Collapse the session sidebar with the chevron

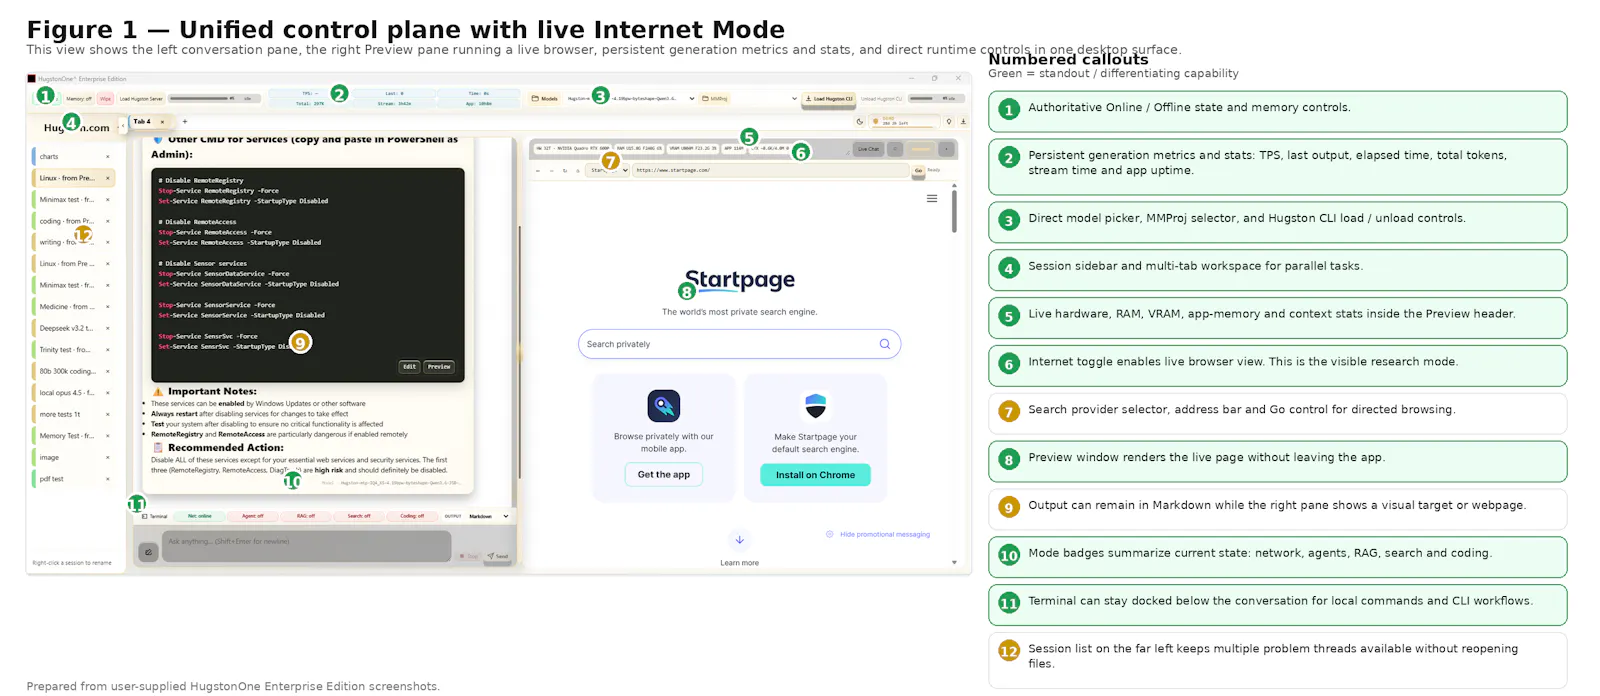point(123,126)
